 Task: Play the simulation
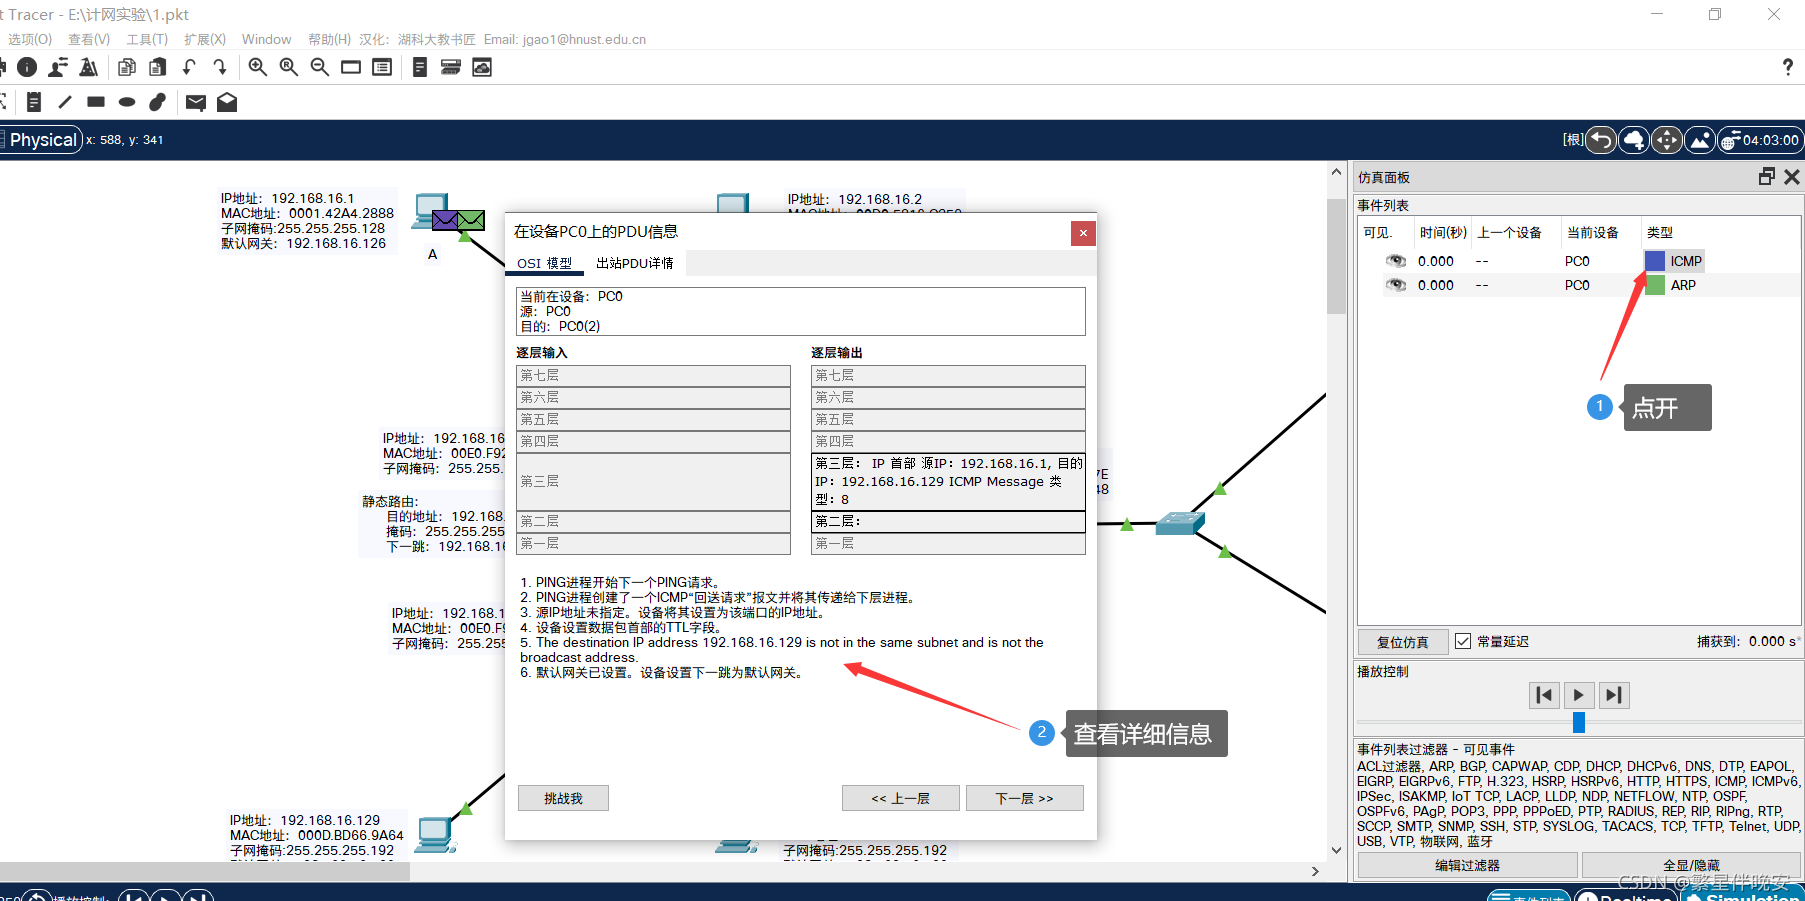point(1579,695)
